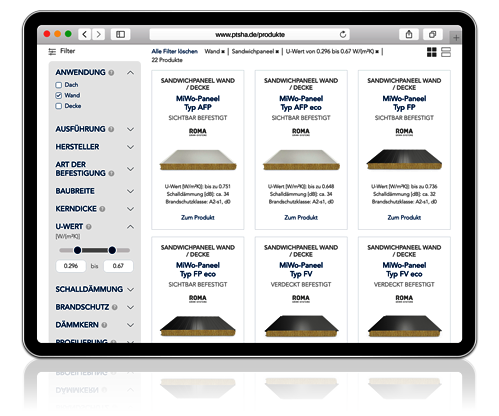Enable the Dach checkbox

point(59,85)
